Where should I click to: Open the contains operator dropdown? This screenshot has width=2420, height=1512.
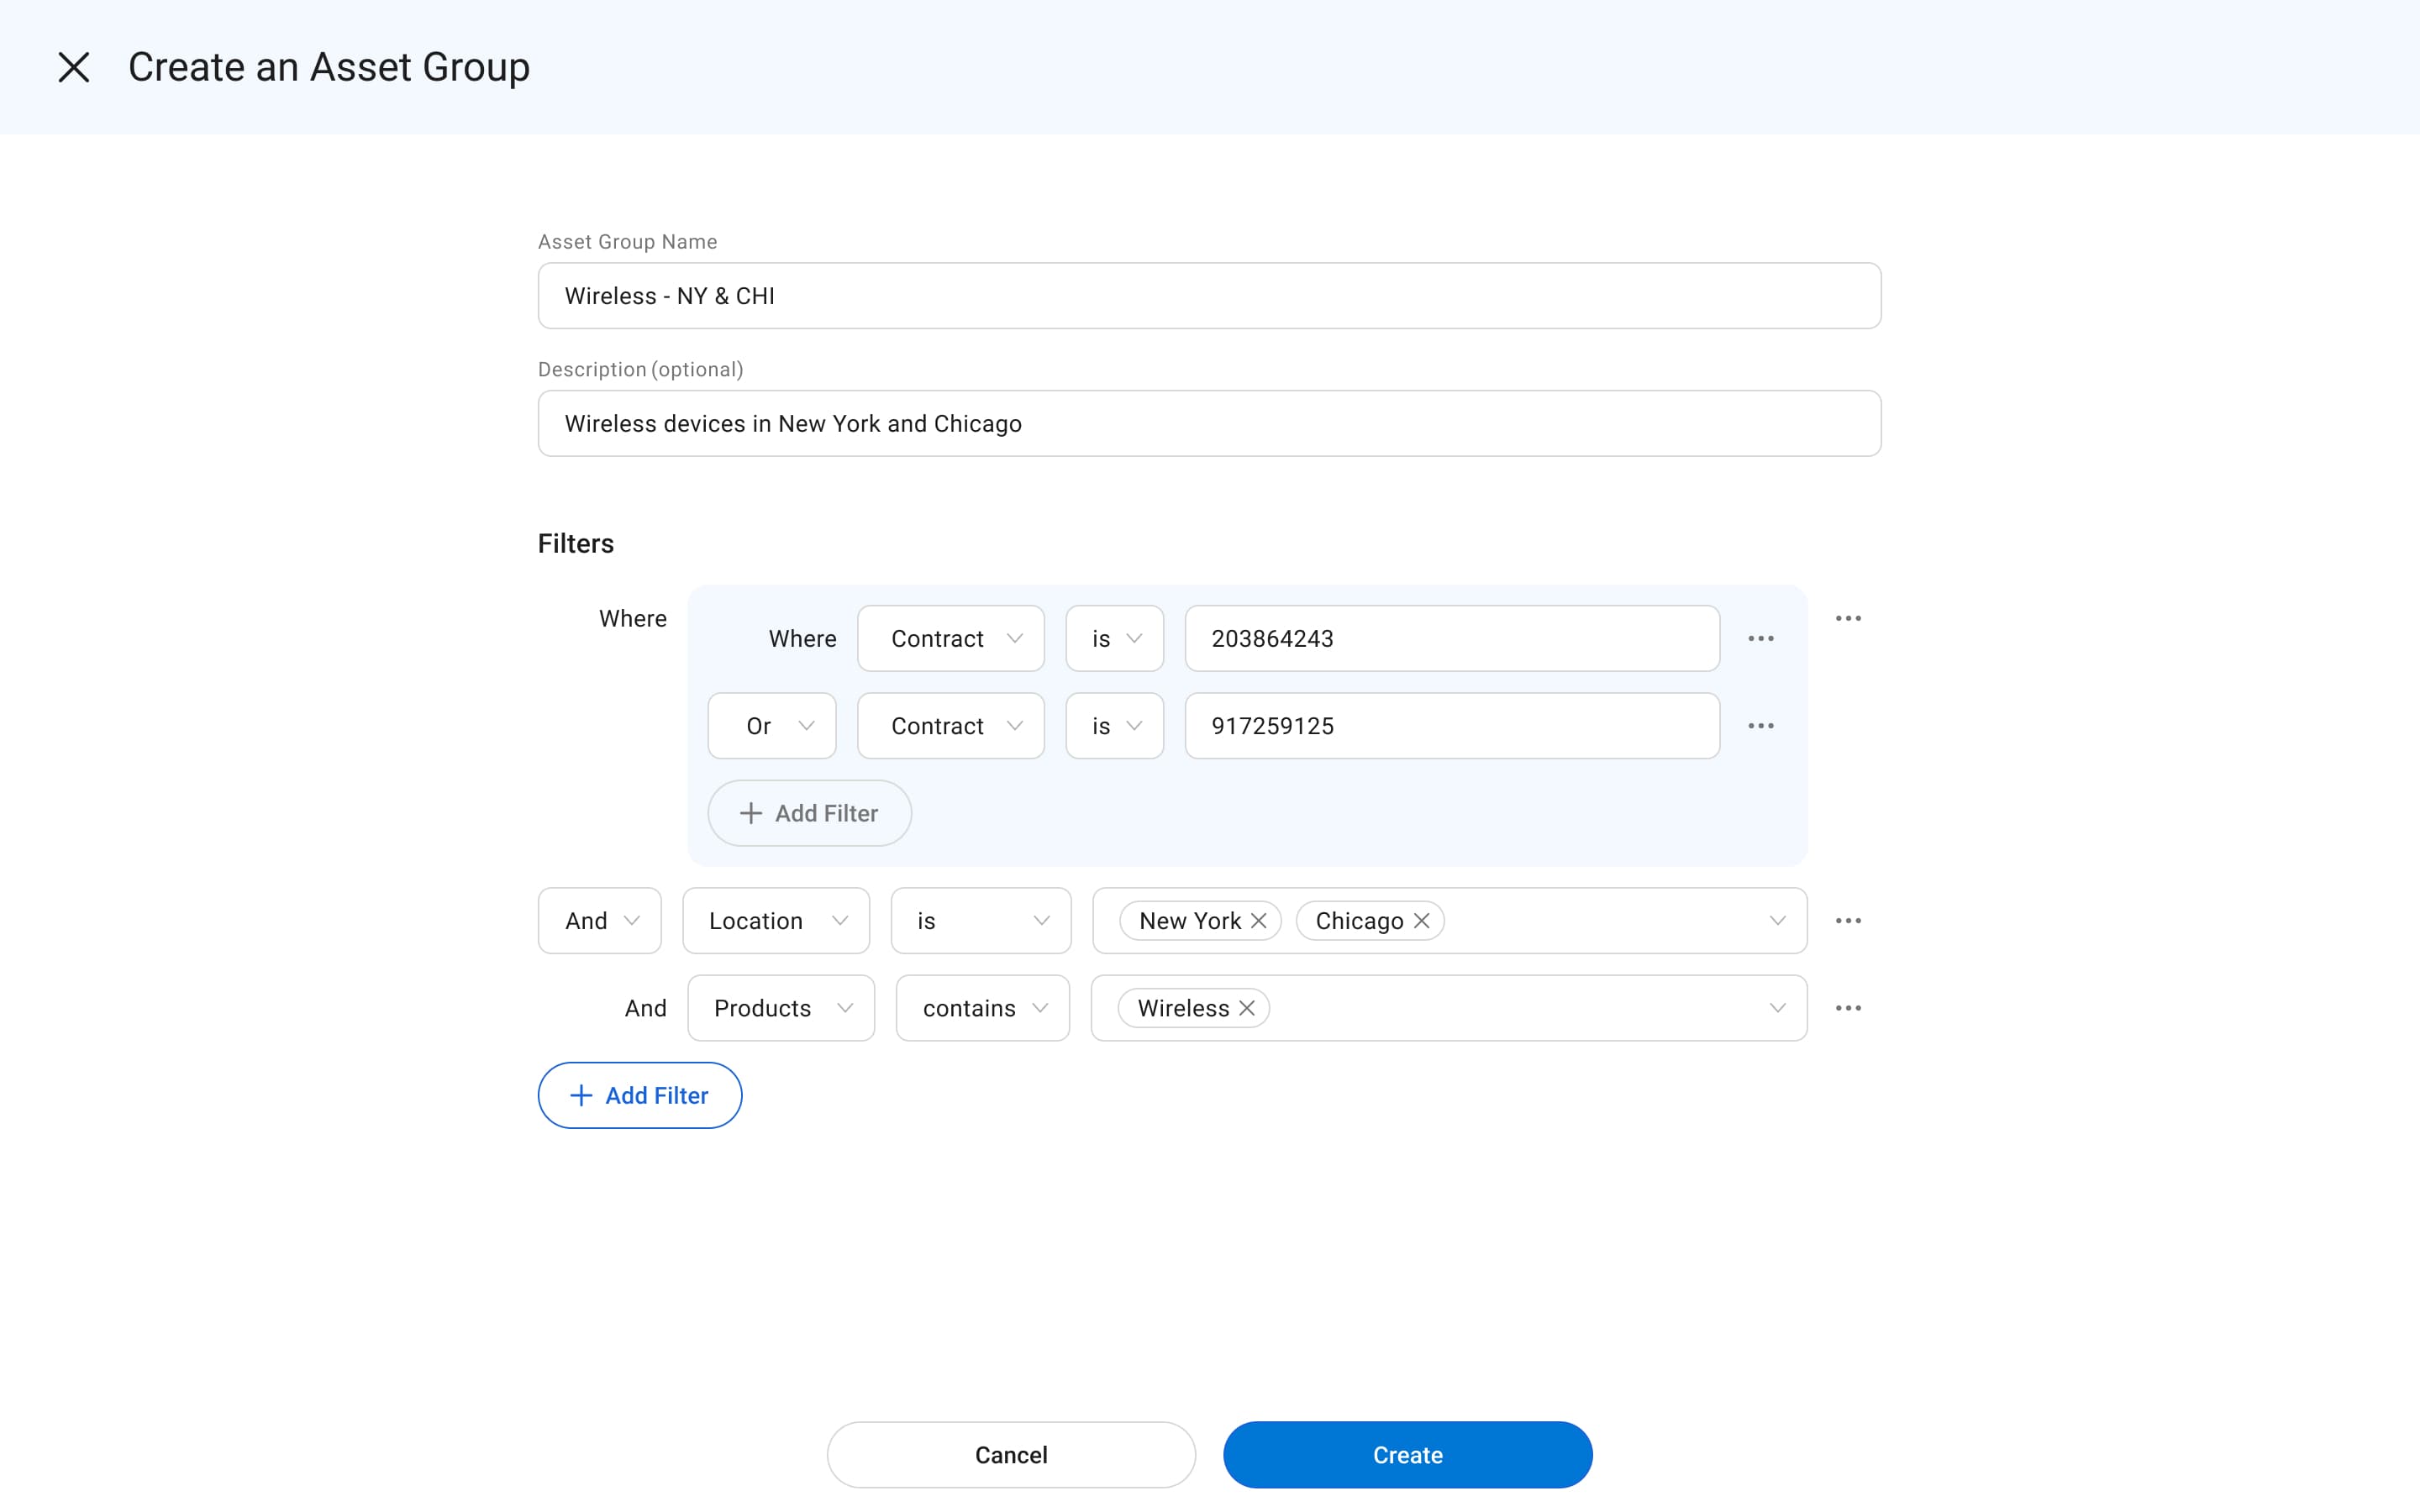(981, 1008)
